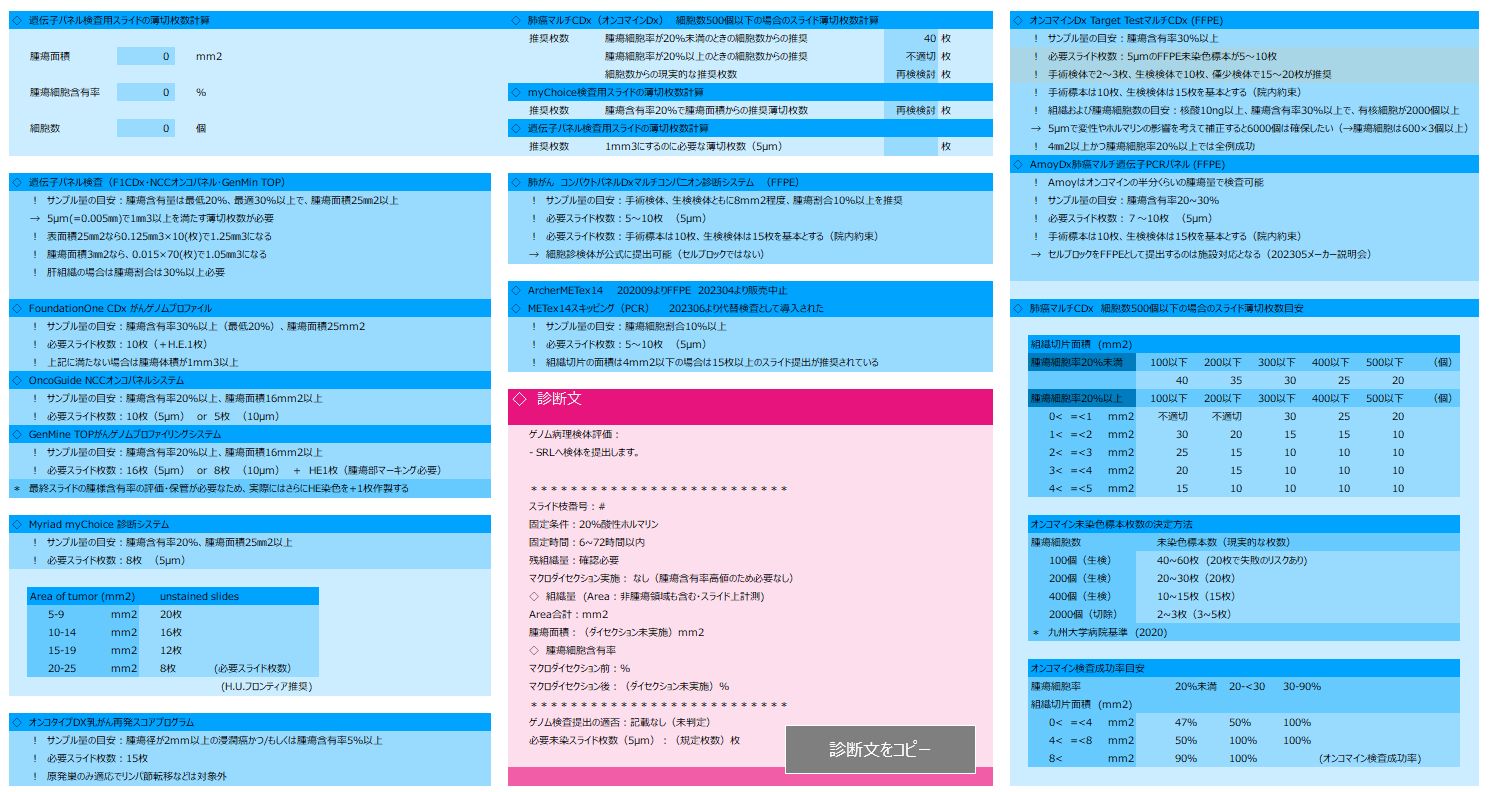Click the FoundationOne CDx がんゲノムプロファイル header
Viewport: 1496px width, 792px height.
click(x=250, y=308)
